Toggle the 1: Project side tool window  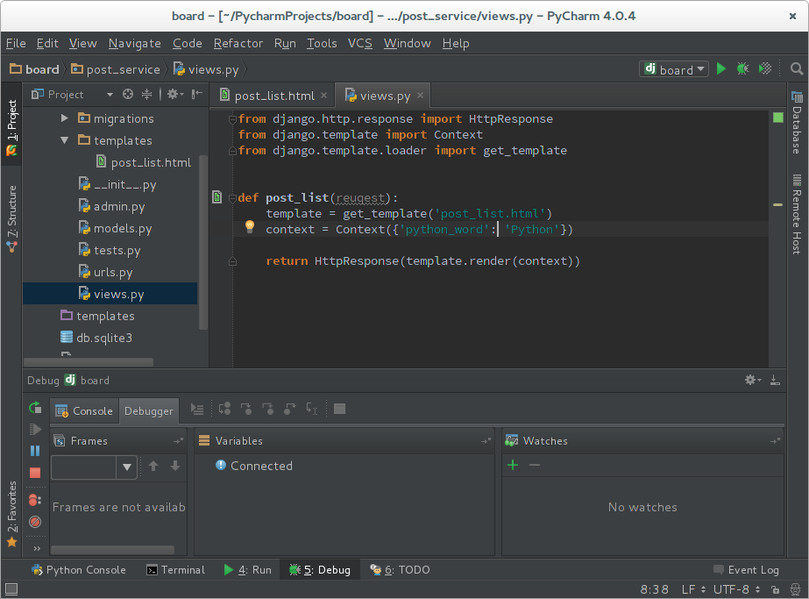tap(11, 128)
